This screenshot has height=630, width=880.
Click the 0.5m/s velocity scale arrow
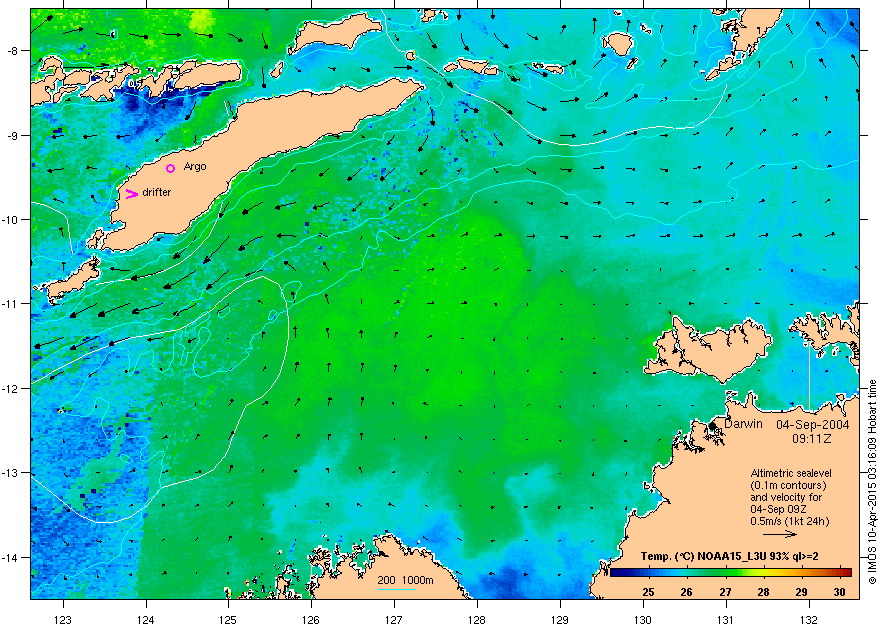tap(780, 534)
